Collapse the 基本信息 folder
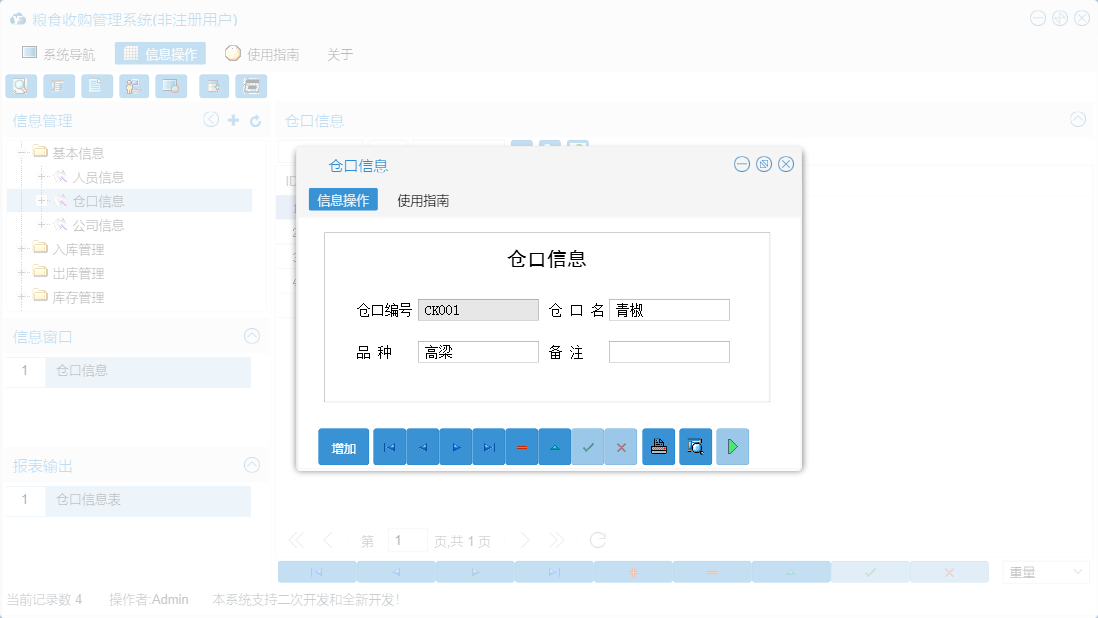This screenshot has height=618, width=1098. pos(22,152)
